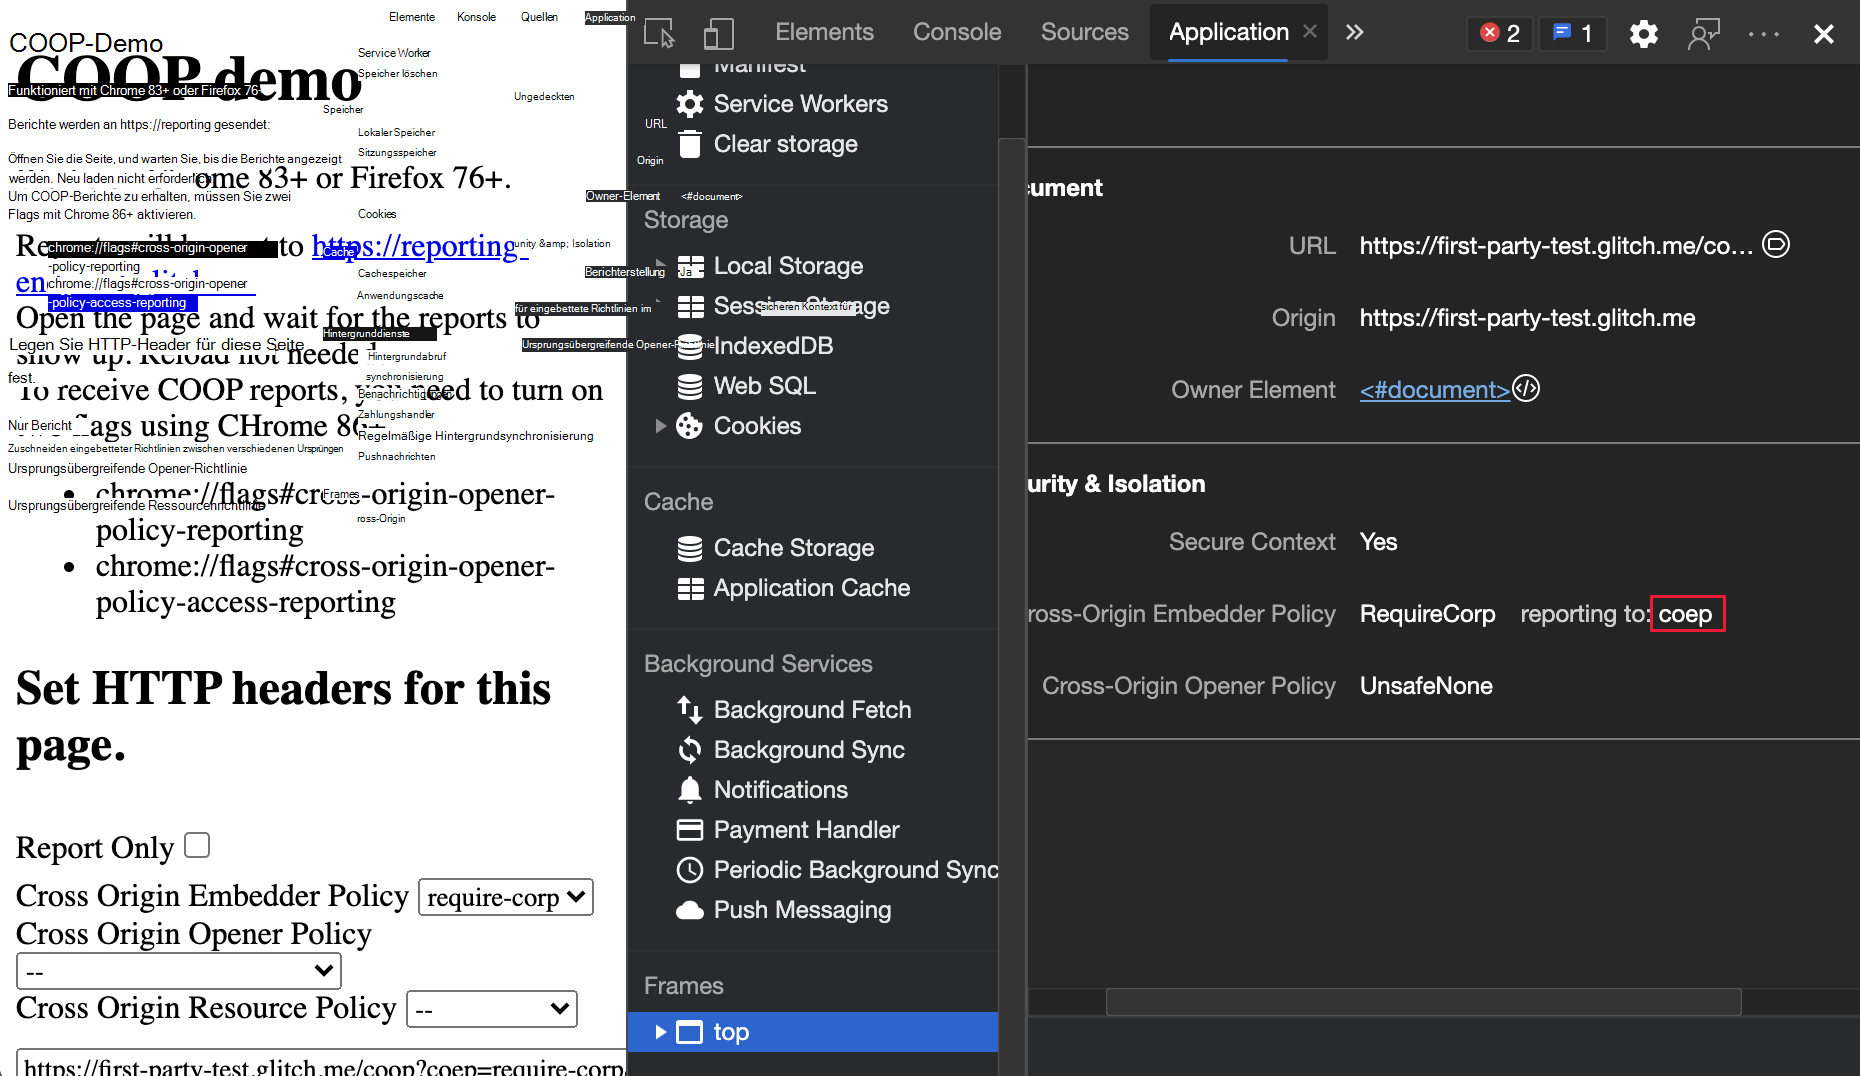Close the DevTools panel
The image size is (1860, 1076).
coord(1823,34)
